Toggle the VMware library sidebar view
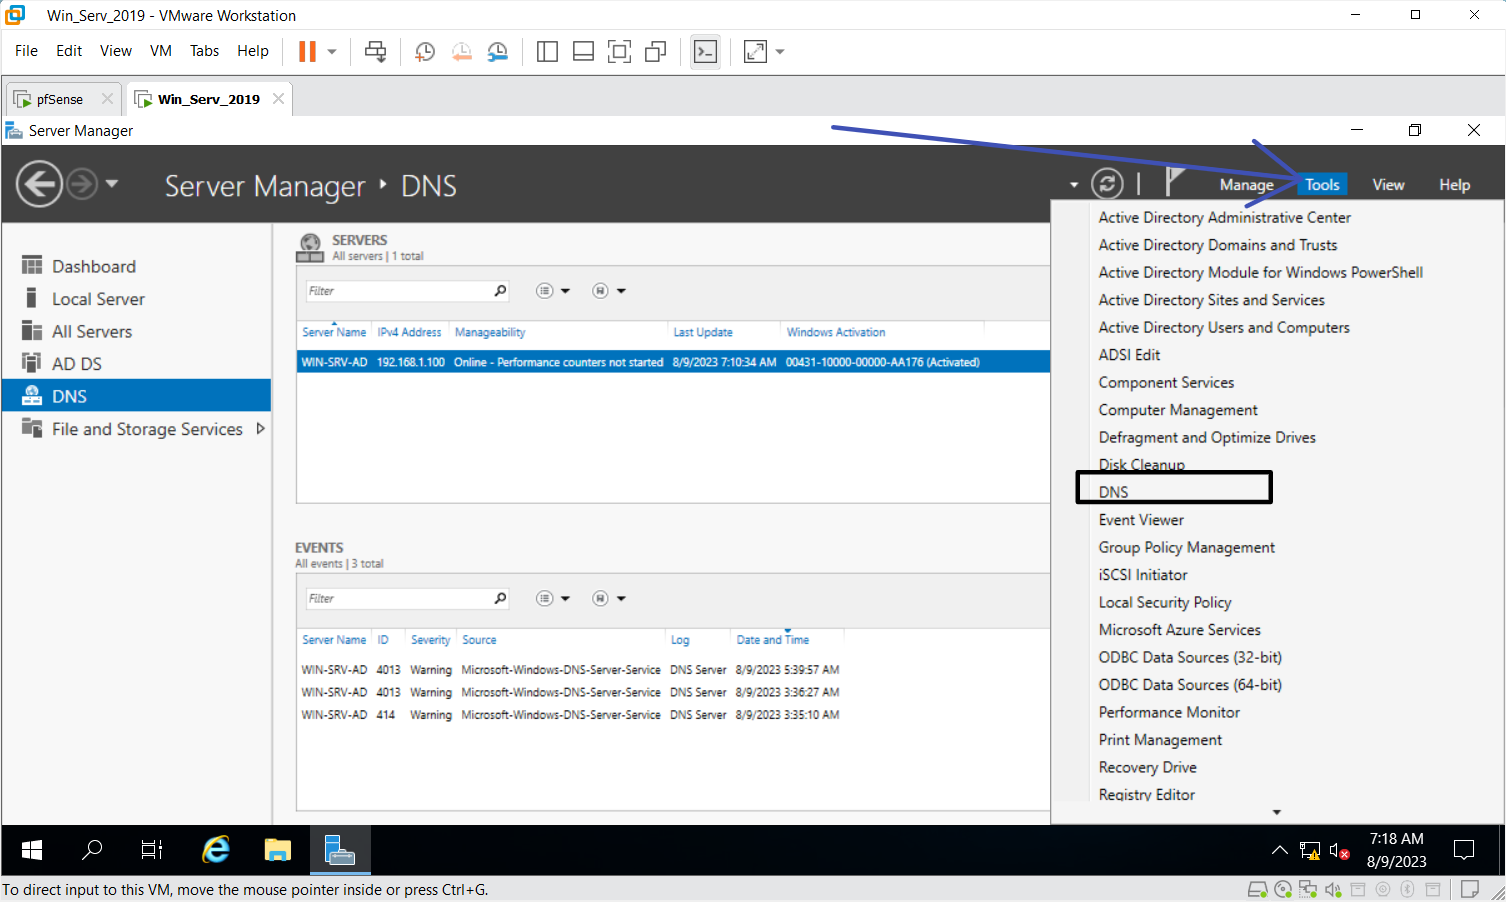The height and width of the screenshot is (902, 1506). click(547, 51)
